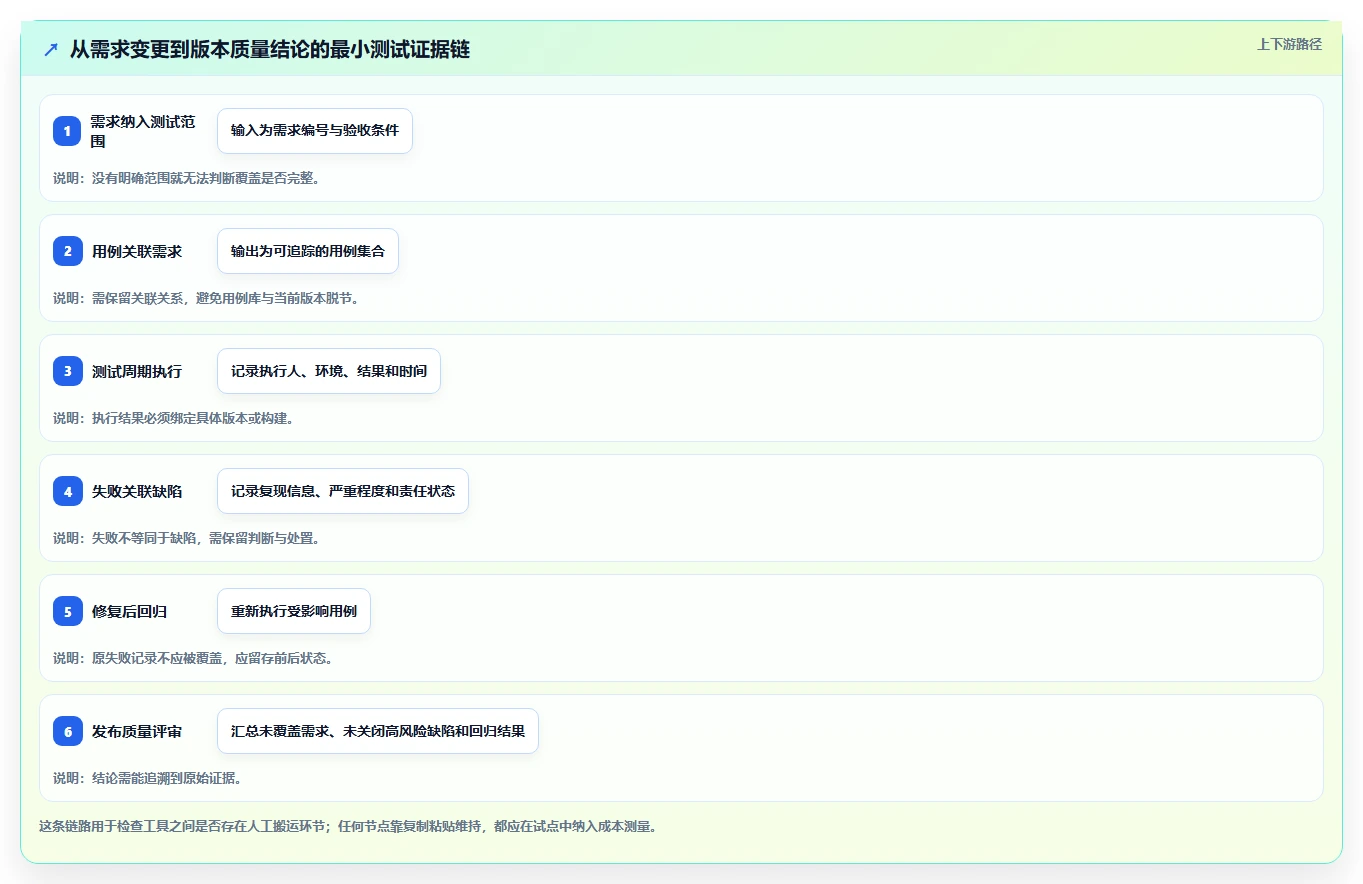Click the step title 用例关联需求
This screenshot has width=1363, height=884.
point(137,252)
